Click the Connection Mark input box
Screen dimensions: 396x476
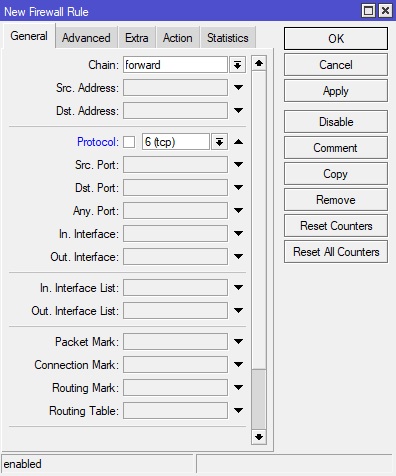pyautogui.click(x=175, y=365)
